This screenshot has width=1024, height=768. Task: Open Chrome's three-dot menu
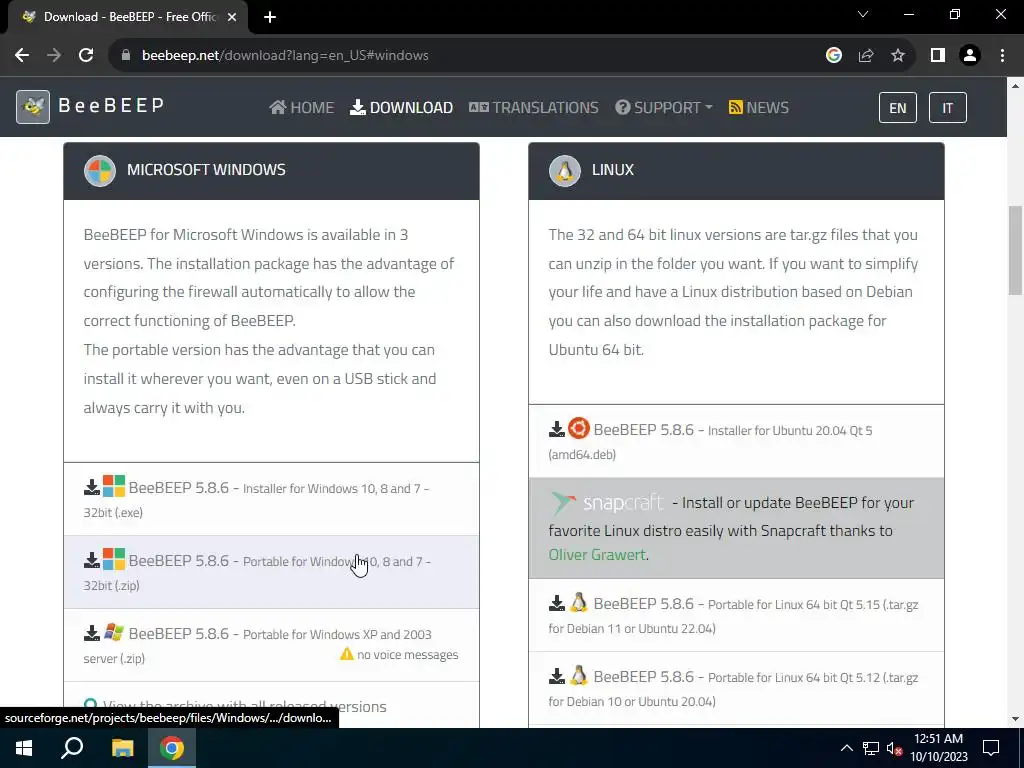pos(1002,56)
